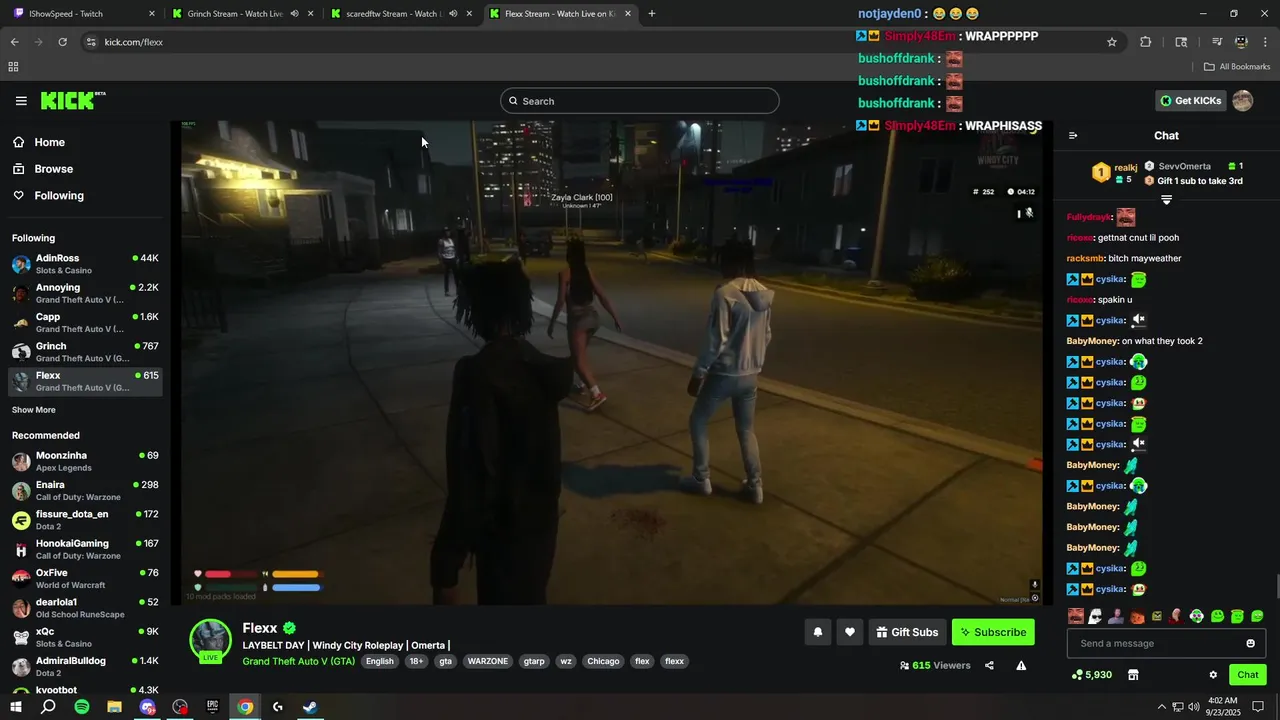Image resolution: width=1280 pixels, height=720 pixels.
Task: Open Grinch channel in following list
Action: [x=85, y=352]
